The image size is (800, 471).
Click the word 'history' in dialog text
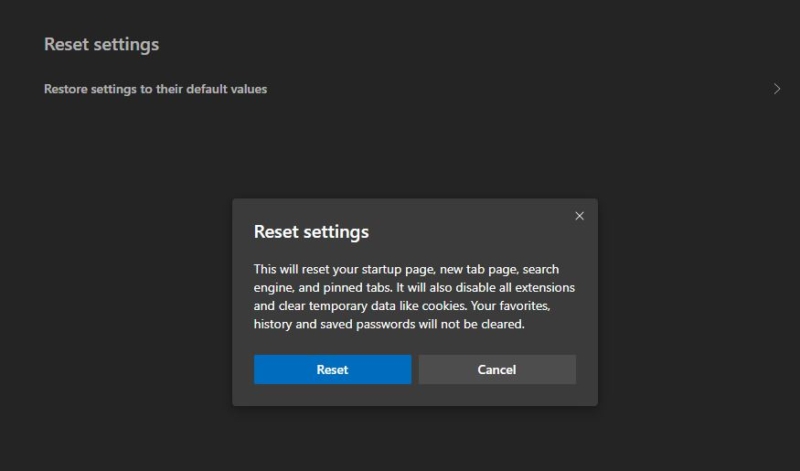(x=272, y=325)
